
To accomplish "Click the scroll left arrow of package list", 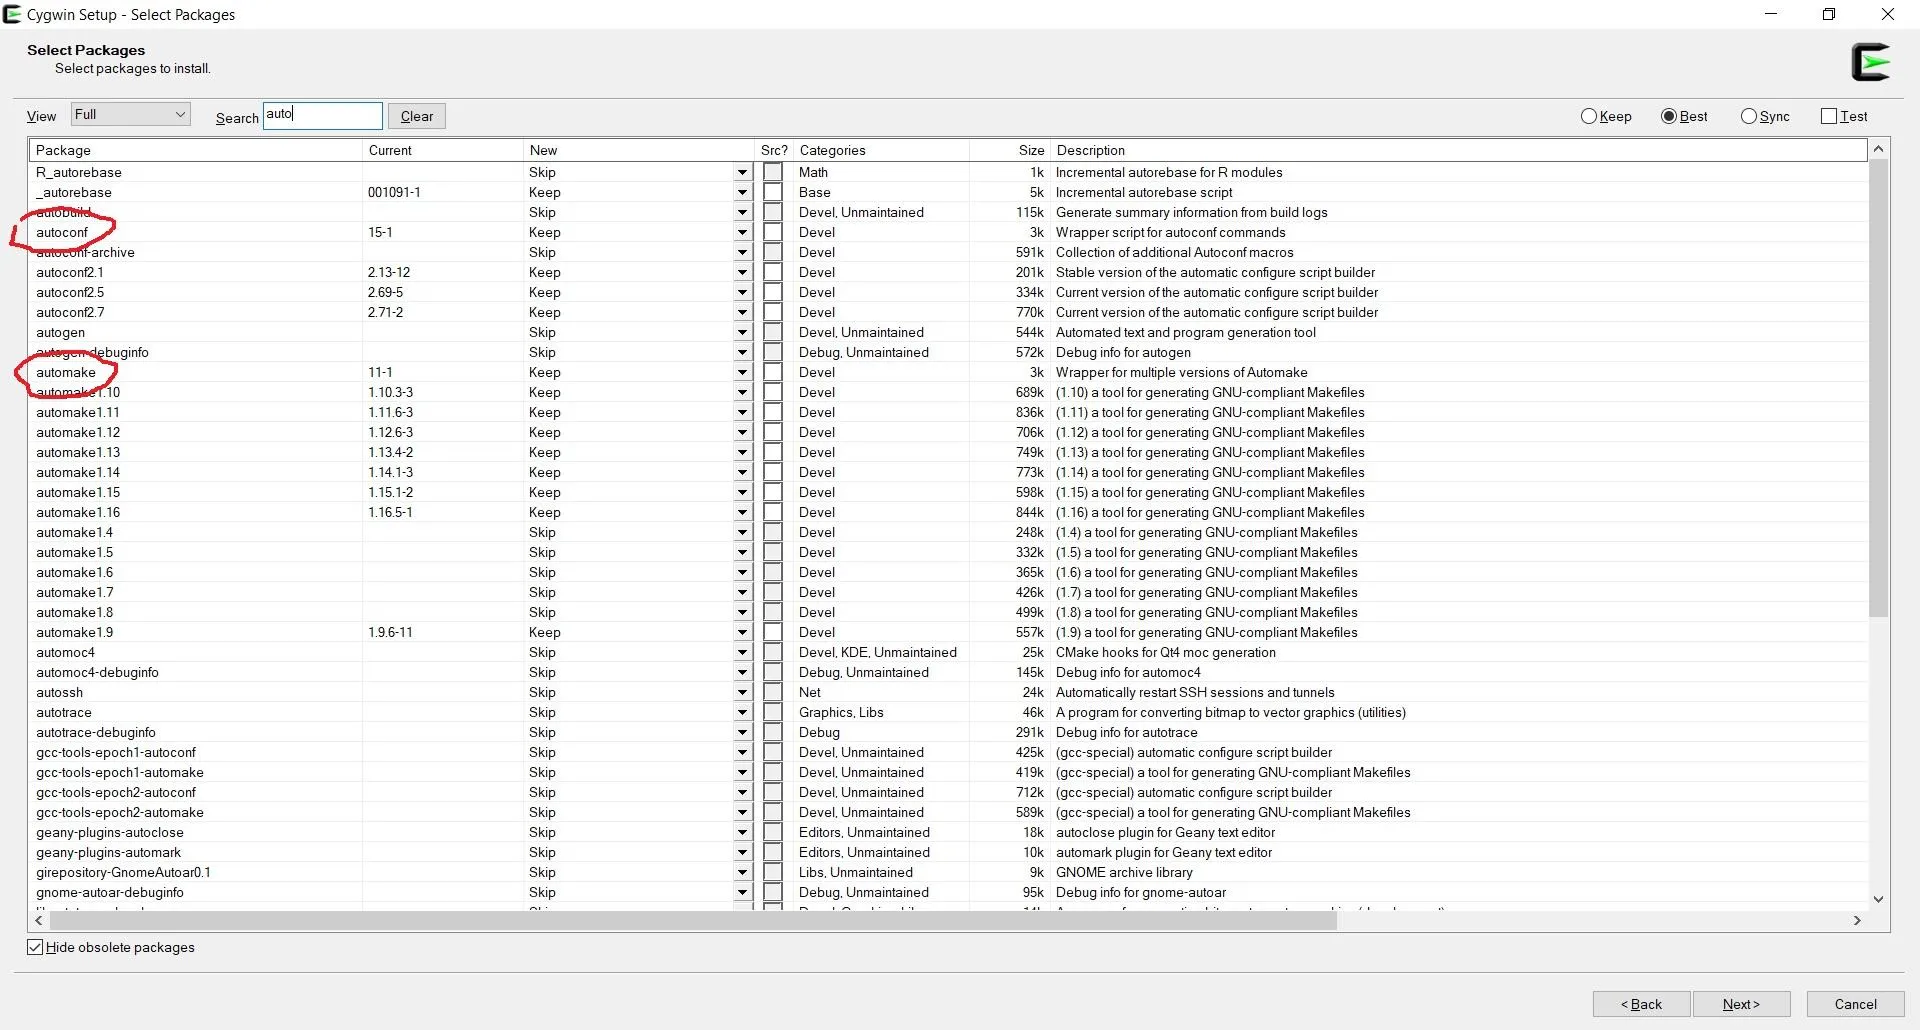I will point(39,920).
